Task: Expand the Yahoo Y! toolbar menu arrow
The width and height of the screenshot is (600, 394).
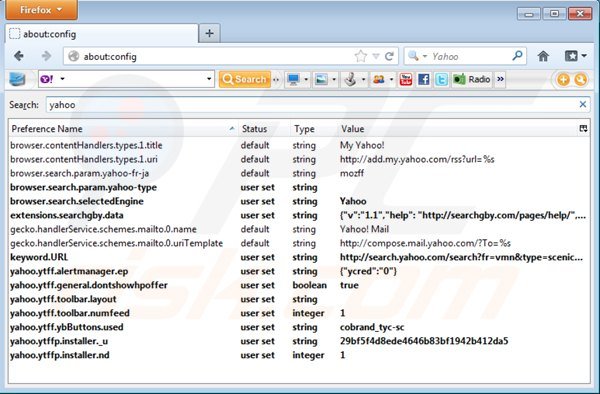Action: 62,79
